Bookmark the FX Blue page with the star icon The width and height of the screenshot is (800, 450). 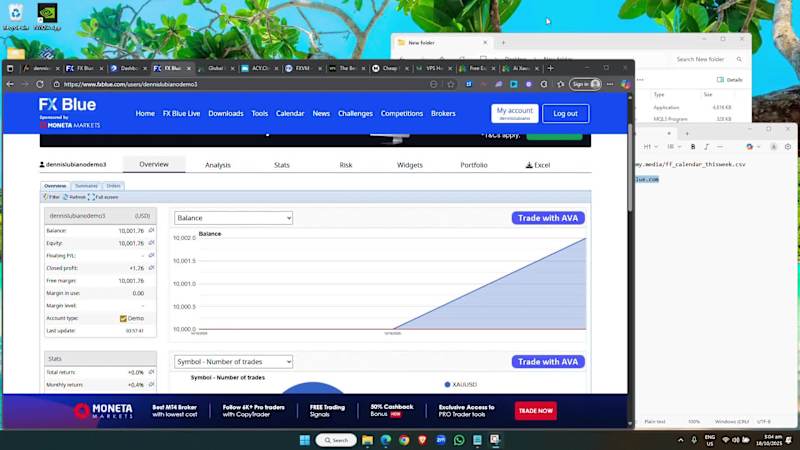click(451, 84)
